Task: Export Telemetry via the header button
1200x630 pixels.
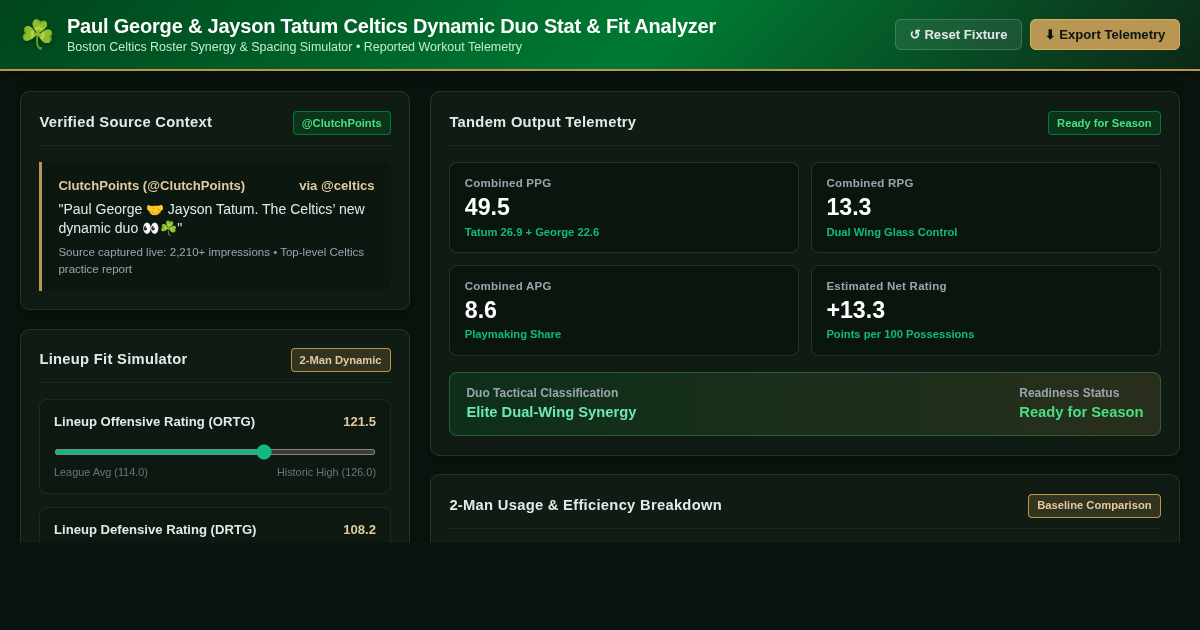Action: [1105, 34]
